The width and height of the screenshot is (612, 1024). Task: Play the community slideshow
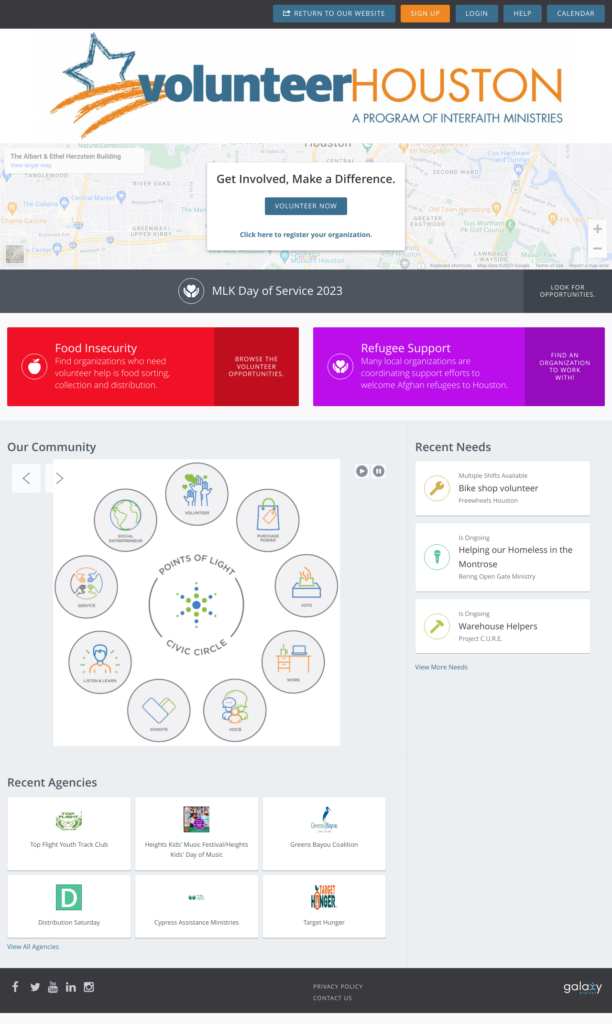(361, 471)
